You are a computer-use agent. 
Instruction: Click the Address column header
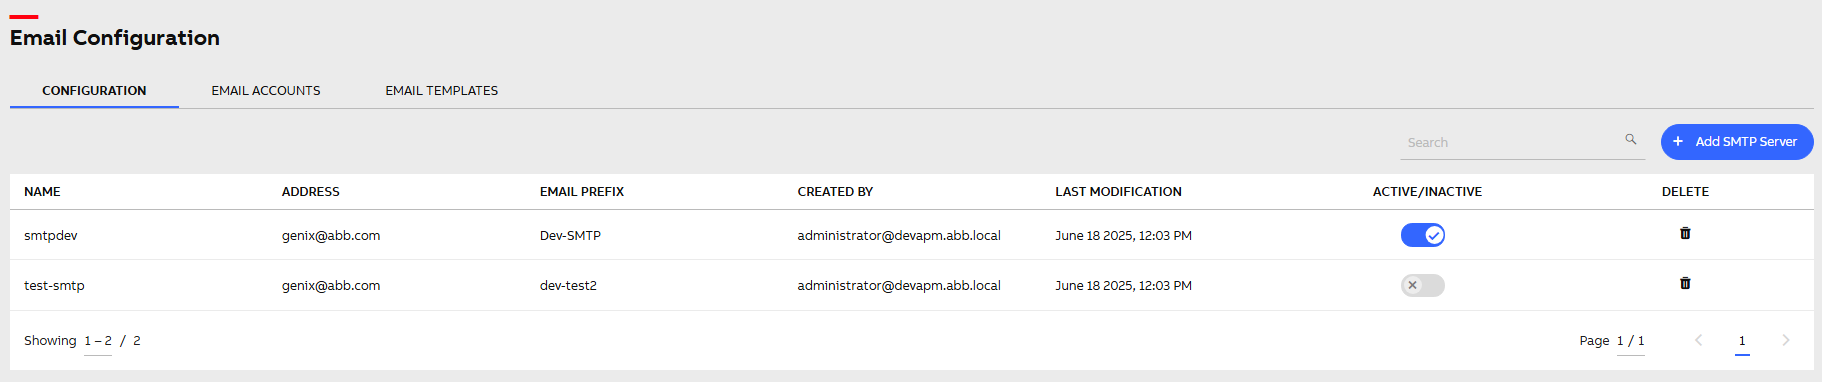311,191
